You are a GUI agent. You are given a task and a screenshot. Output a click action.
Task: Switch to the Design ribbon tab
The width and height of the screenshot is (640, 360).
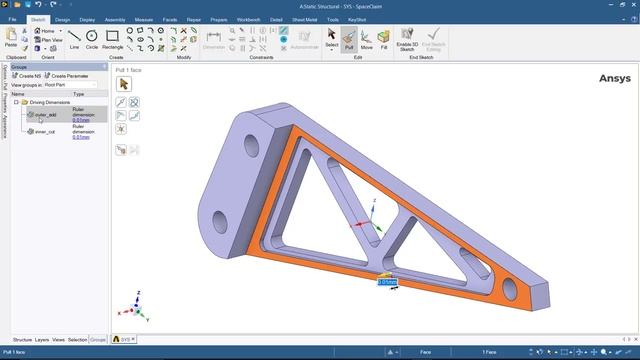coord(62,20)
